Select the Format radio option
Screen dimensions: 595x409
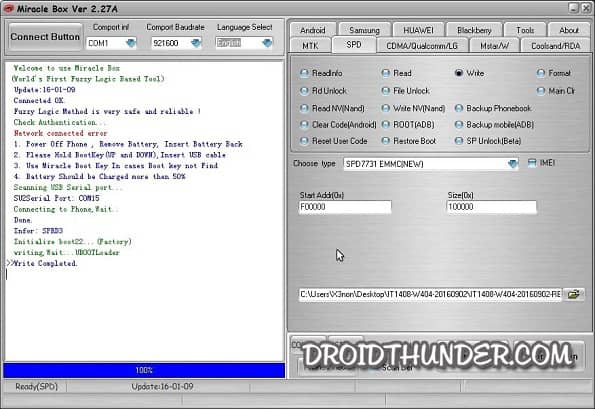(554, 73)
